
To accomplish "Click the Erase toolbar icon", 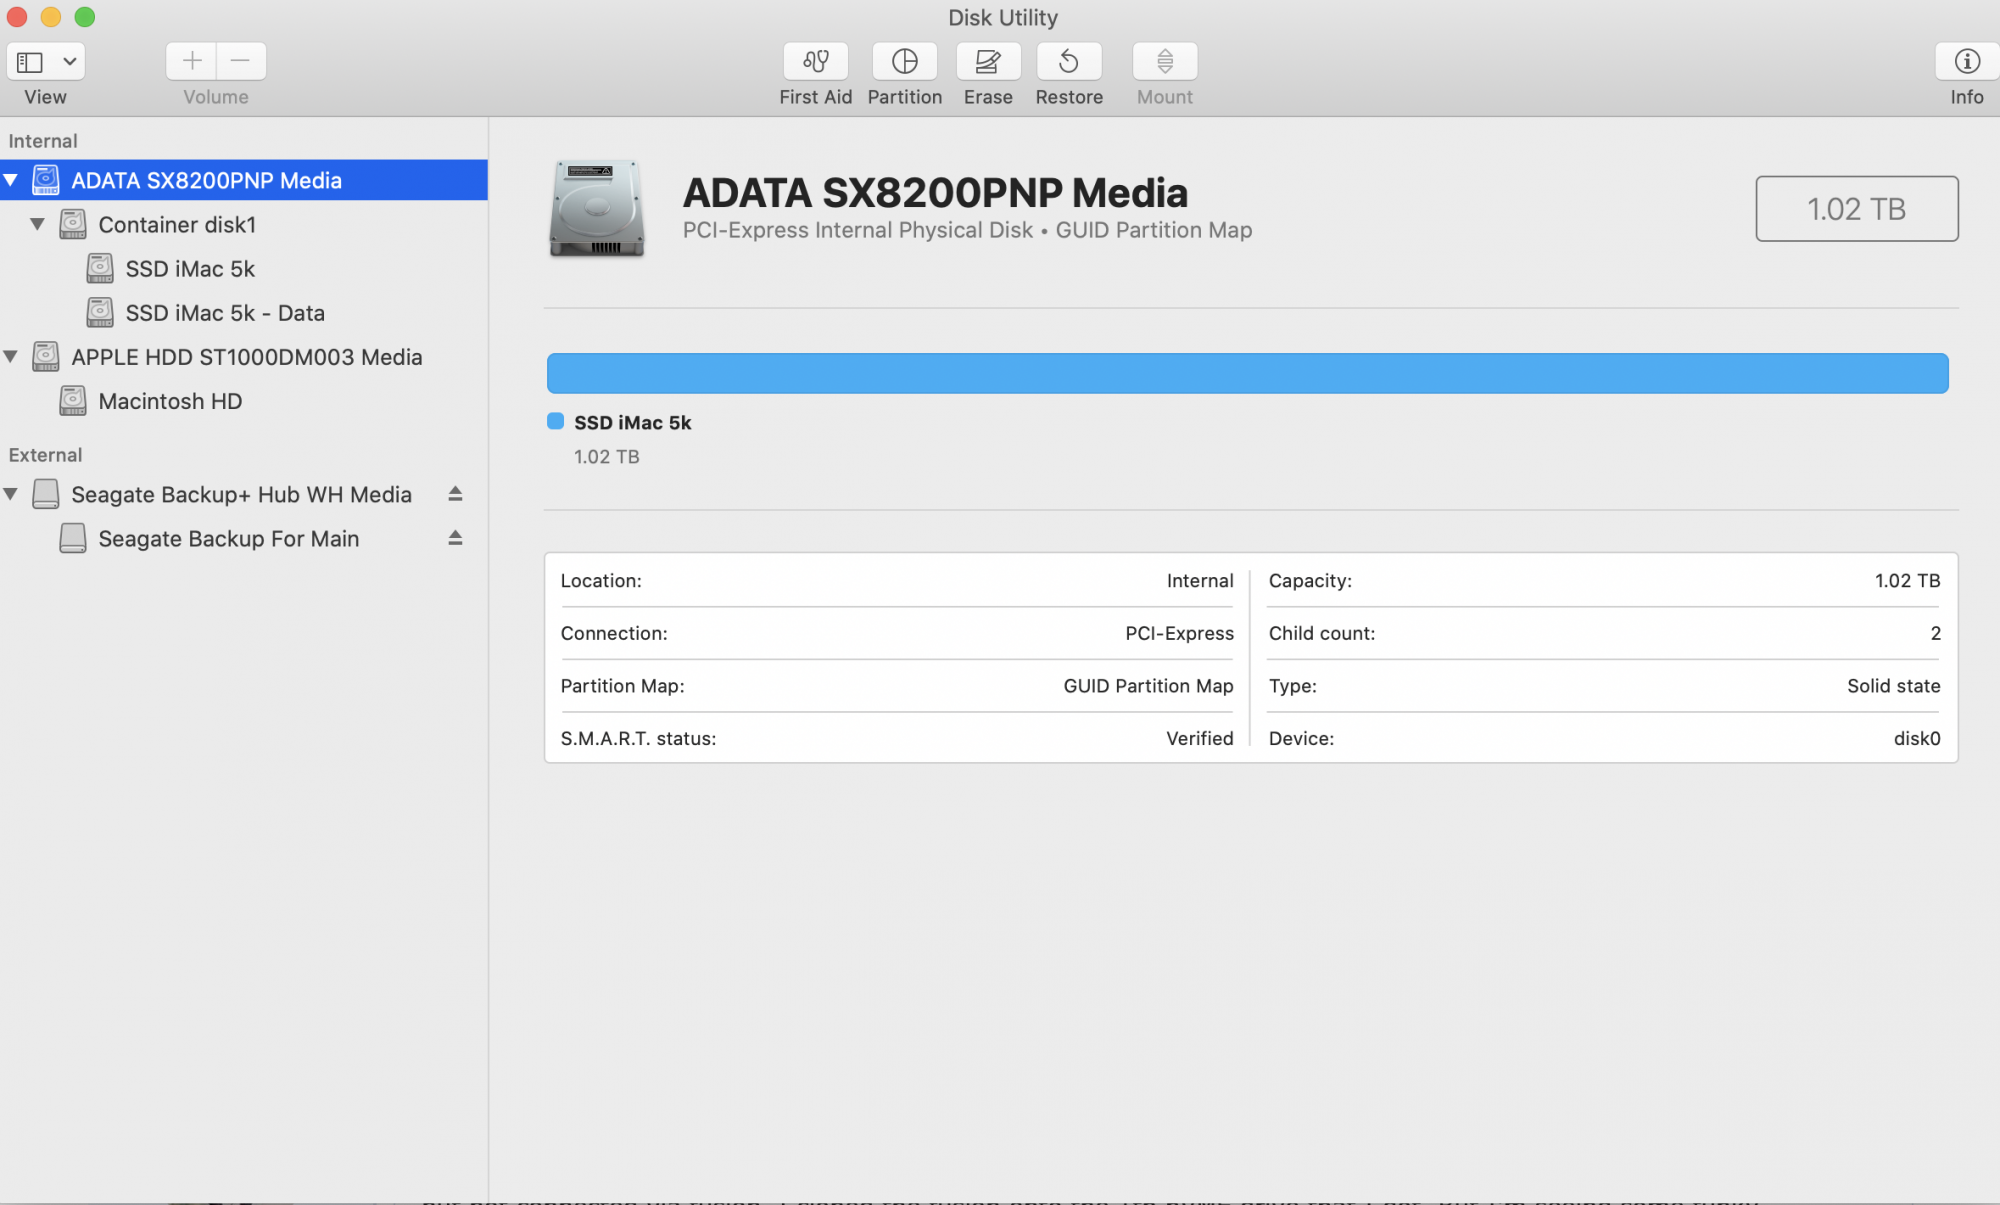I will tap(988, 61).
